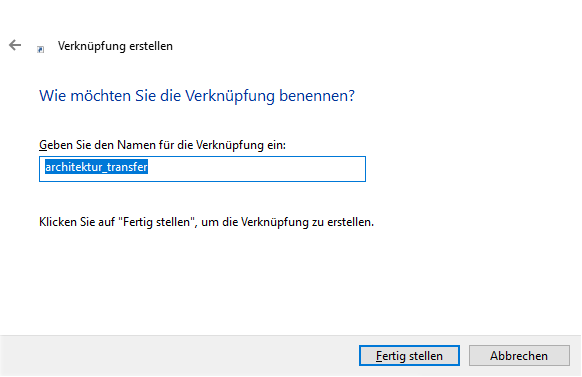
Task: Click the Verknüpfung erstellen title text
Action: [x=115, y=46]
